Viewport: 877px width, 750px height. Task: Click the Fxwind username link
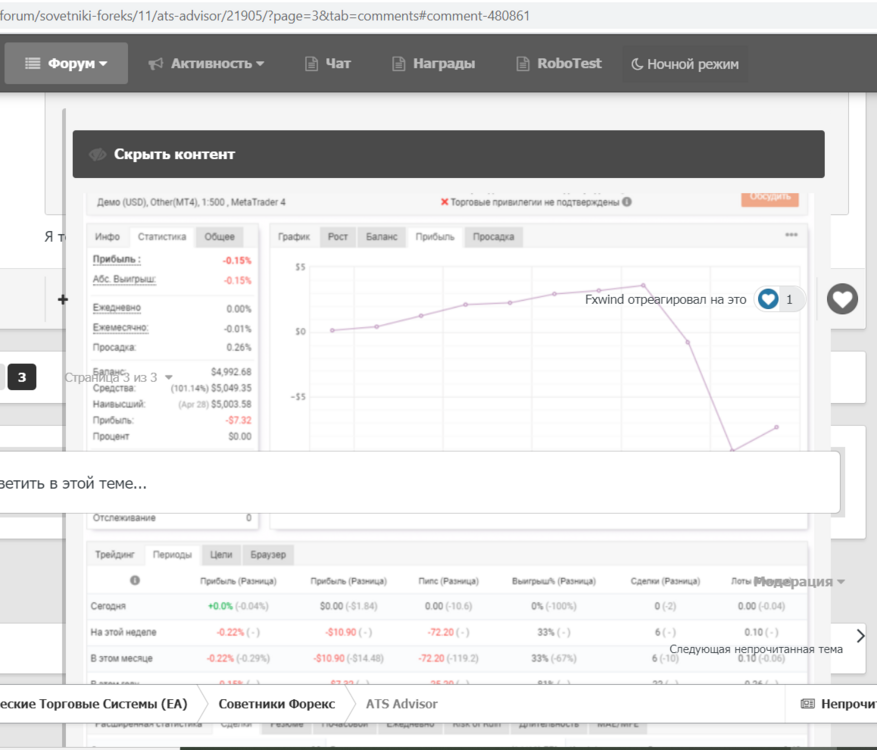coord(604,300)
